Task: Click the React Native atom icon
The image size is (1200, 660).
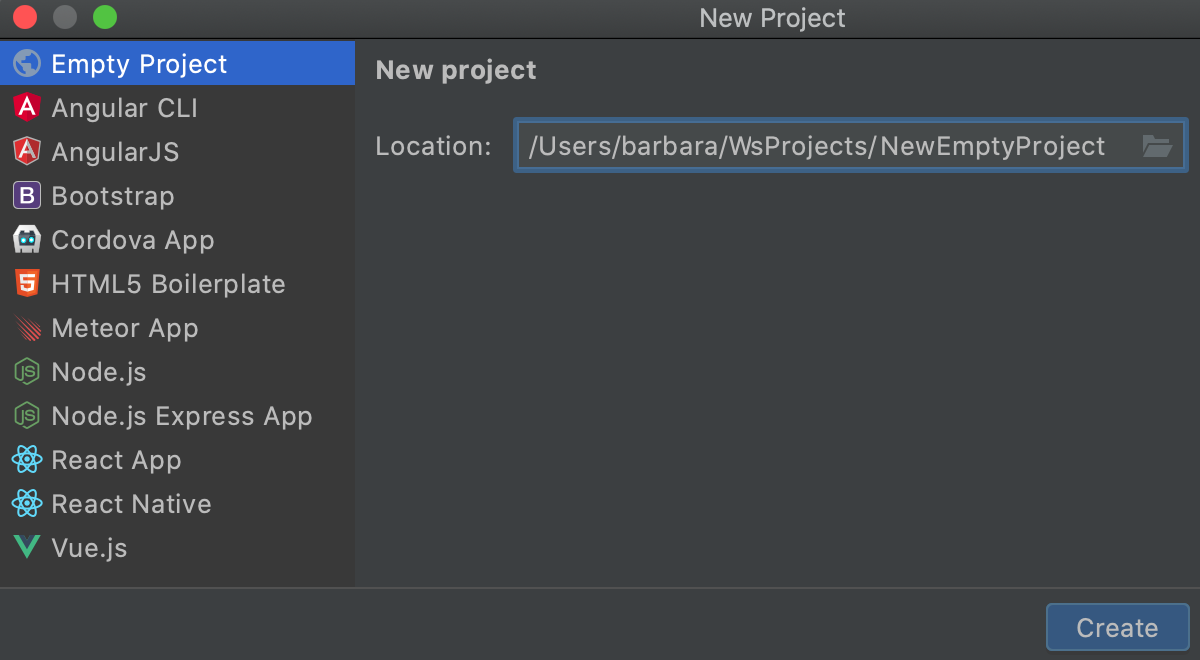Action: 27,504
